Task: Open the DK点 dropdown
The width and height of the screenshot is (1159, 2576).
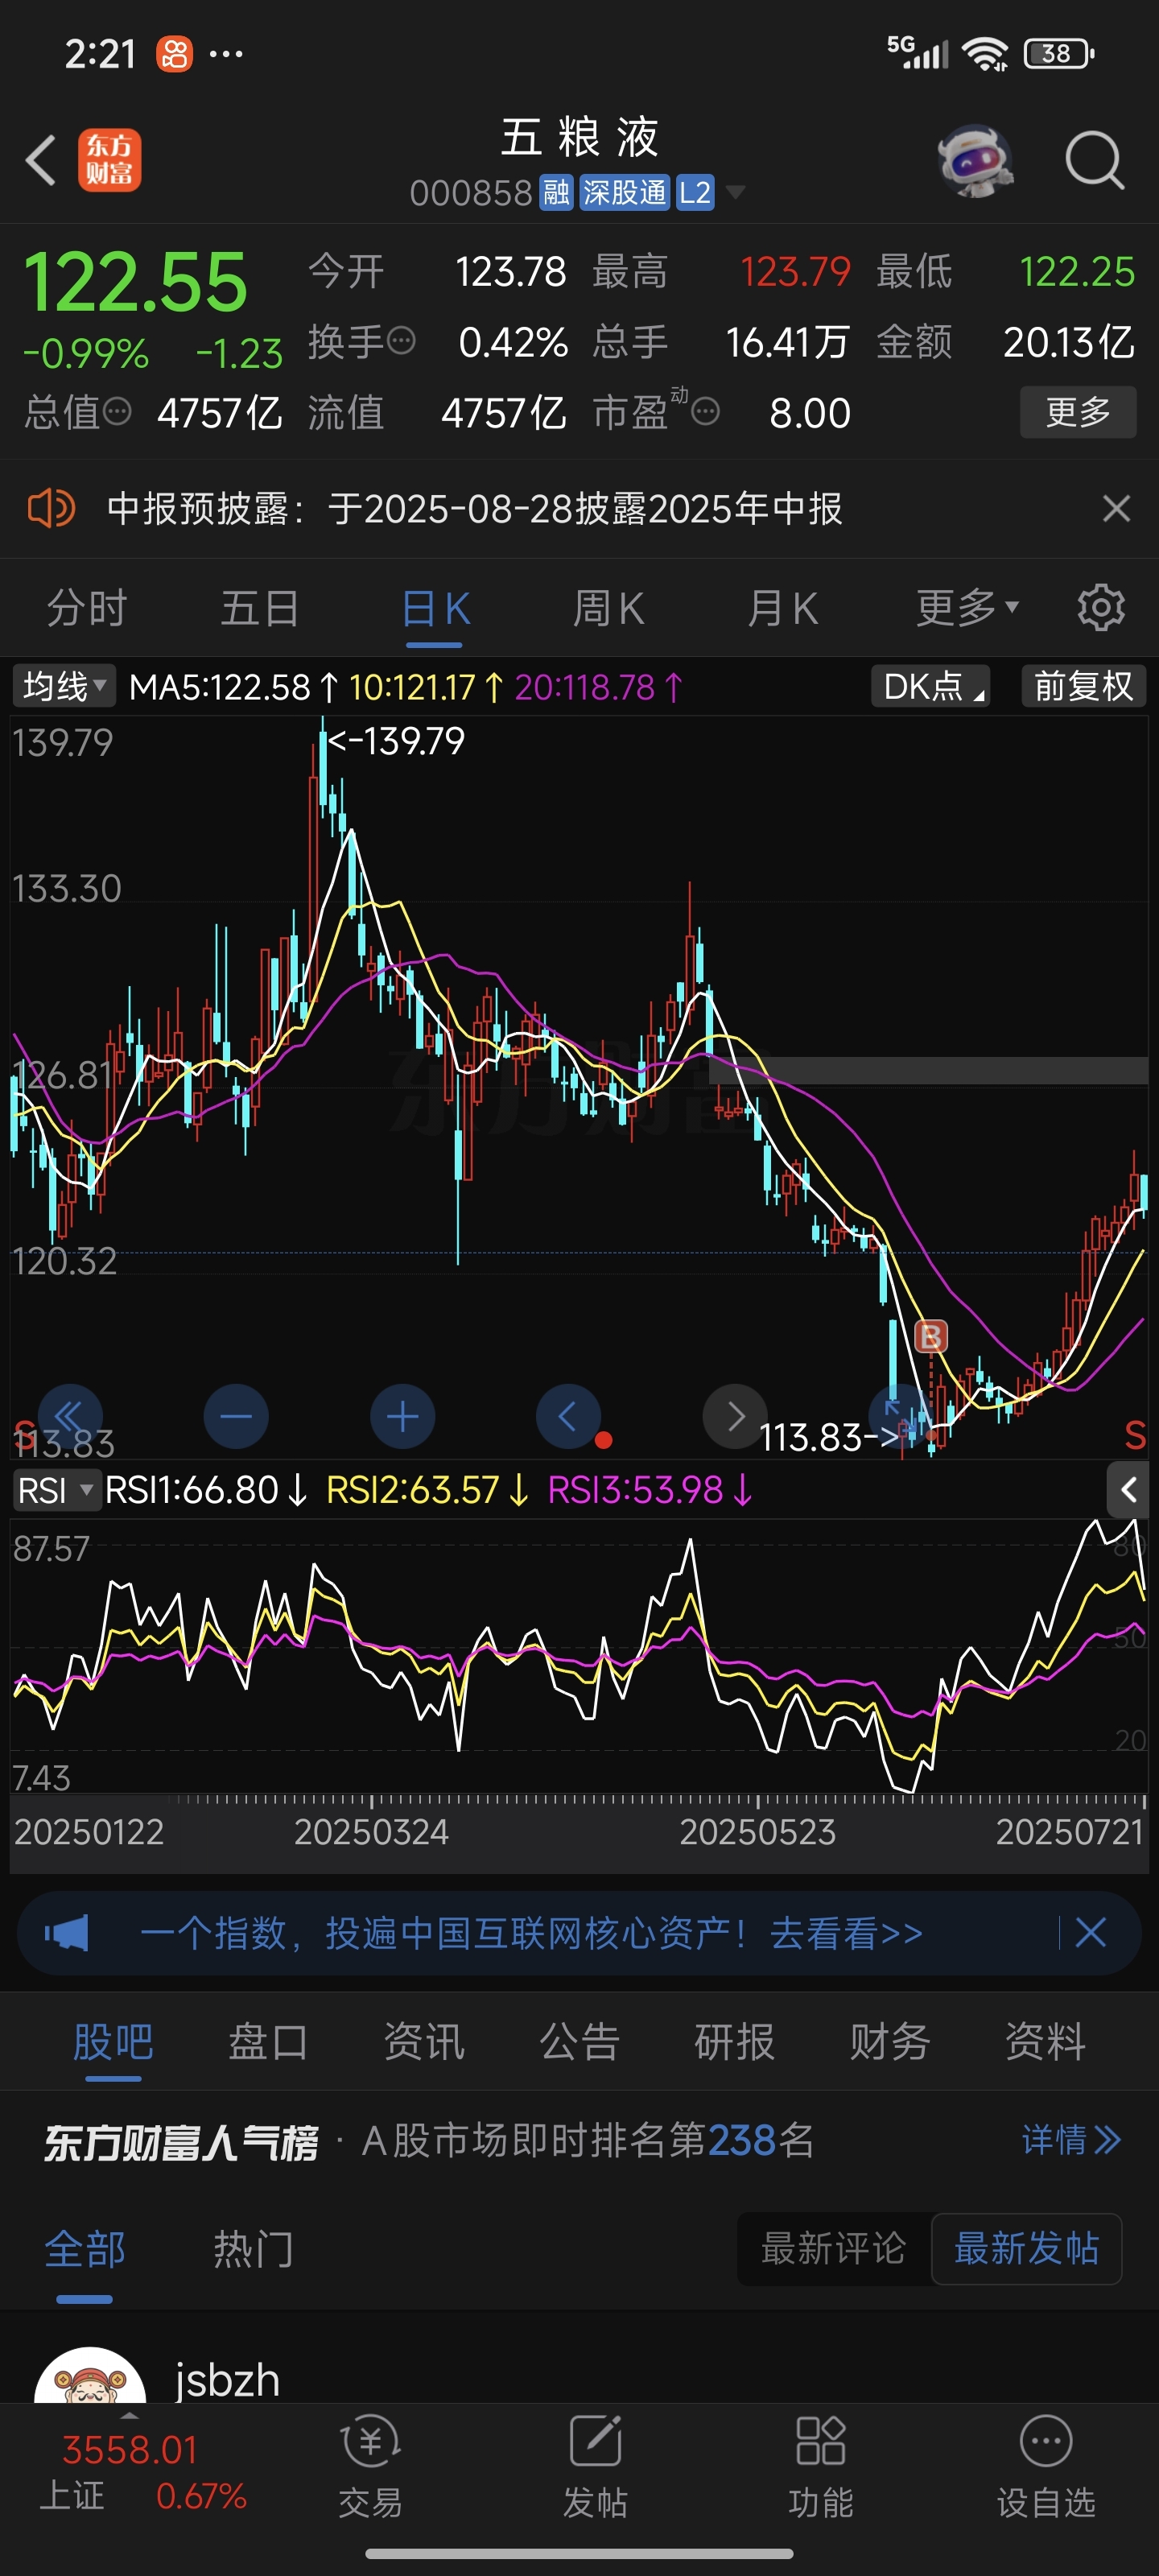Action: click(930, 686)
